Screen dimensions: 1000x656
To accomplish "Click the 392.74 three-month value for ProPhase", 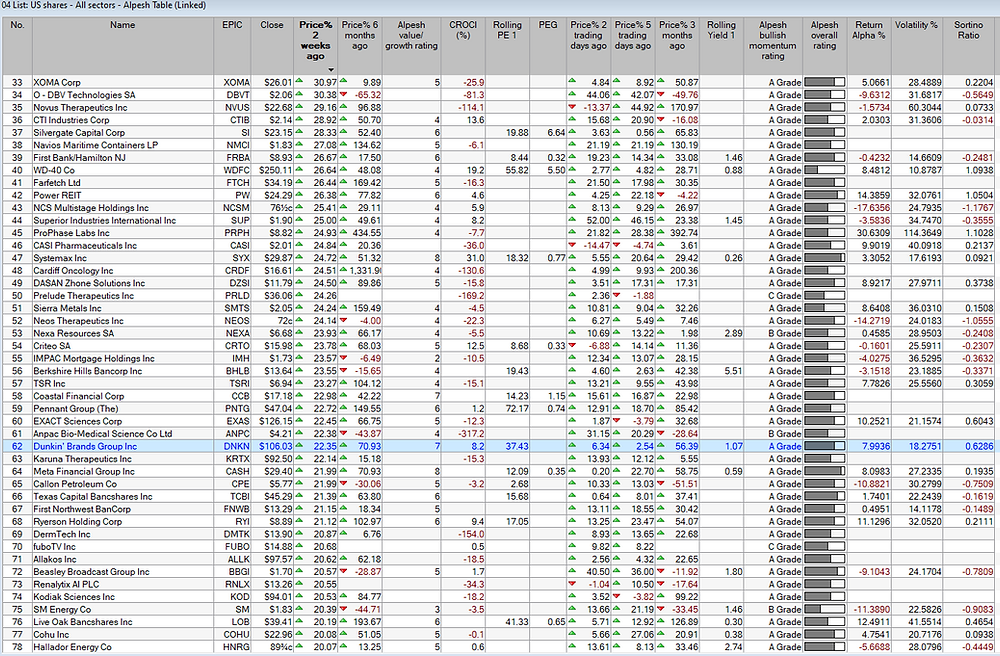I will 677,233.
